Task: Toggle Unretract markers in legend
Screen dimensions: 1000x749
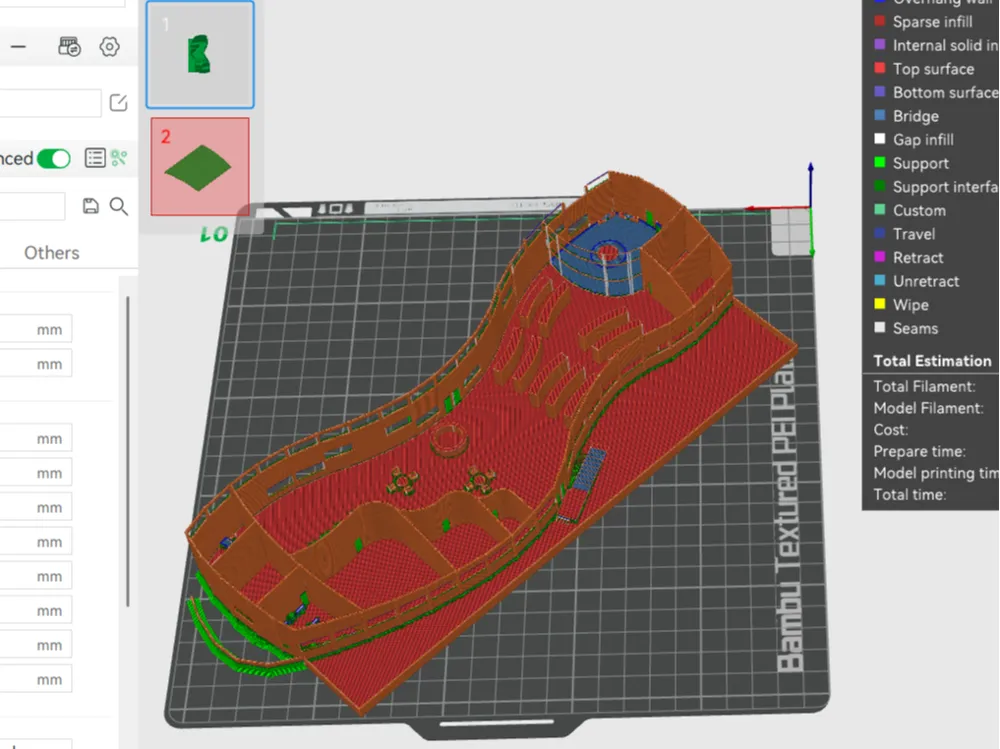Action: [x=917, y=281]
